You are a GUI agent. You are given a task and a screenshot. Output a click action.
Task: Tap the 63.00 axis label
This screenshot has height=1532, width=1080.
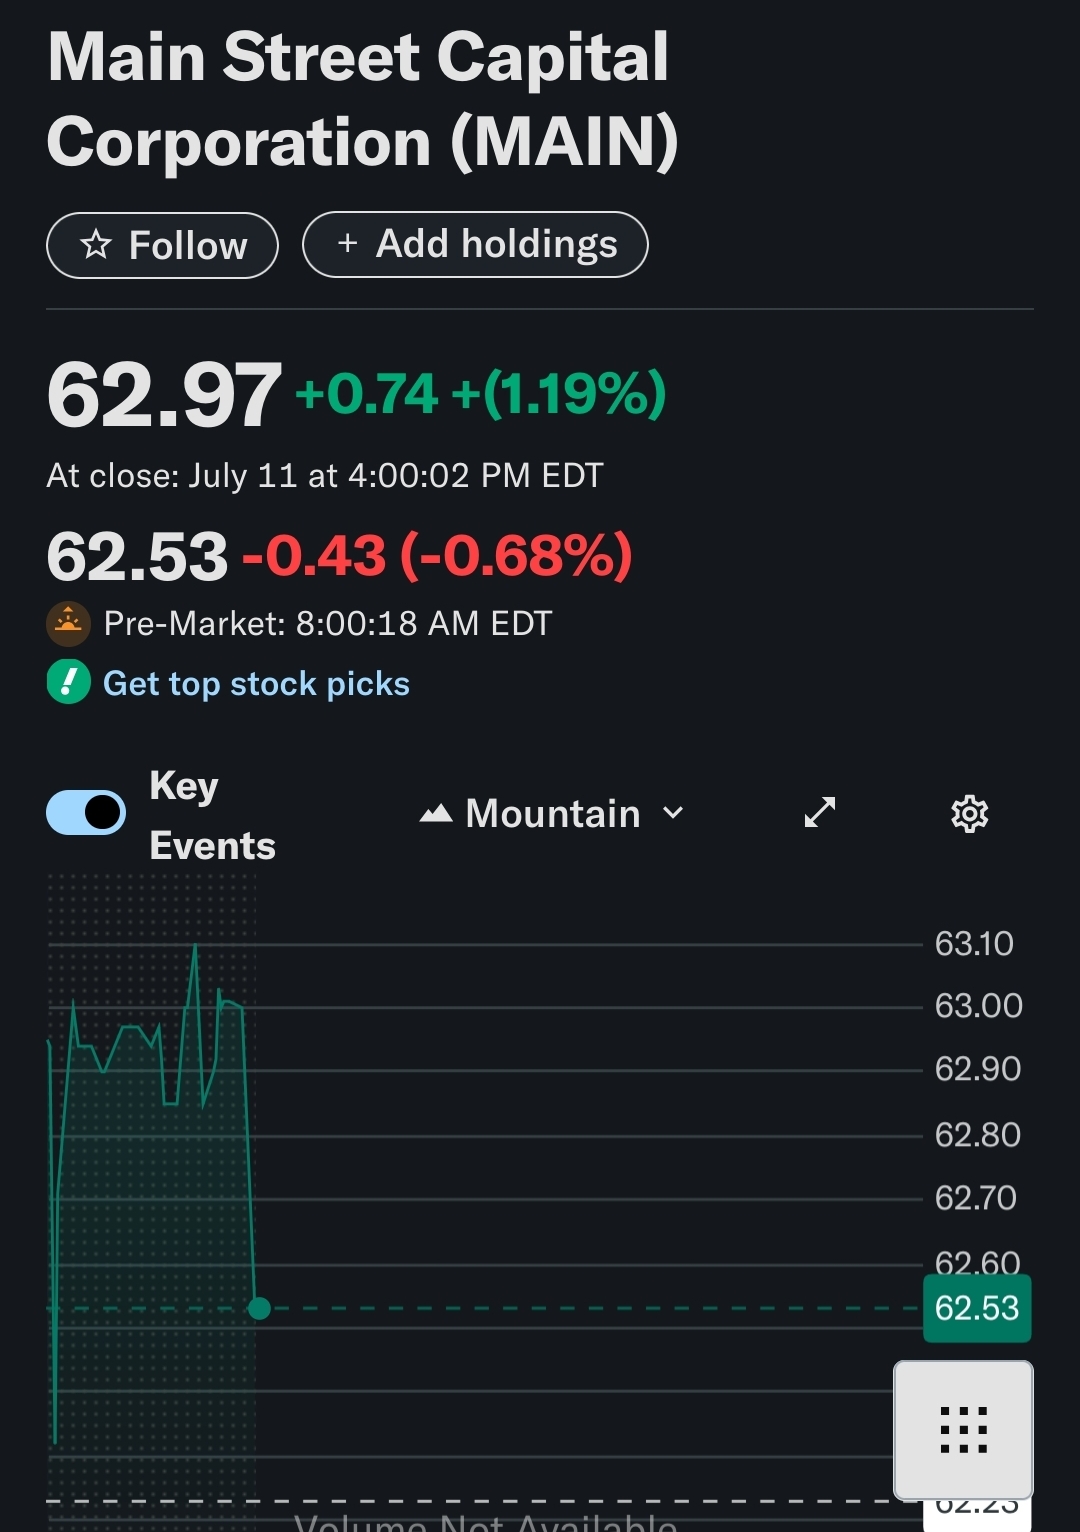click(x=979, y=1006)
